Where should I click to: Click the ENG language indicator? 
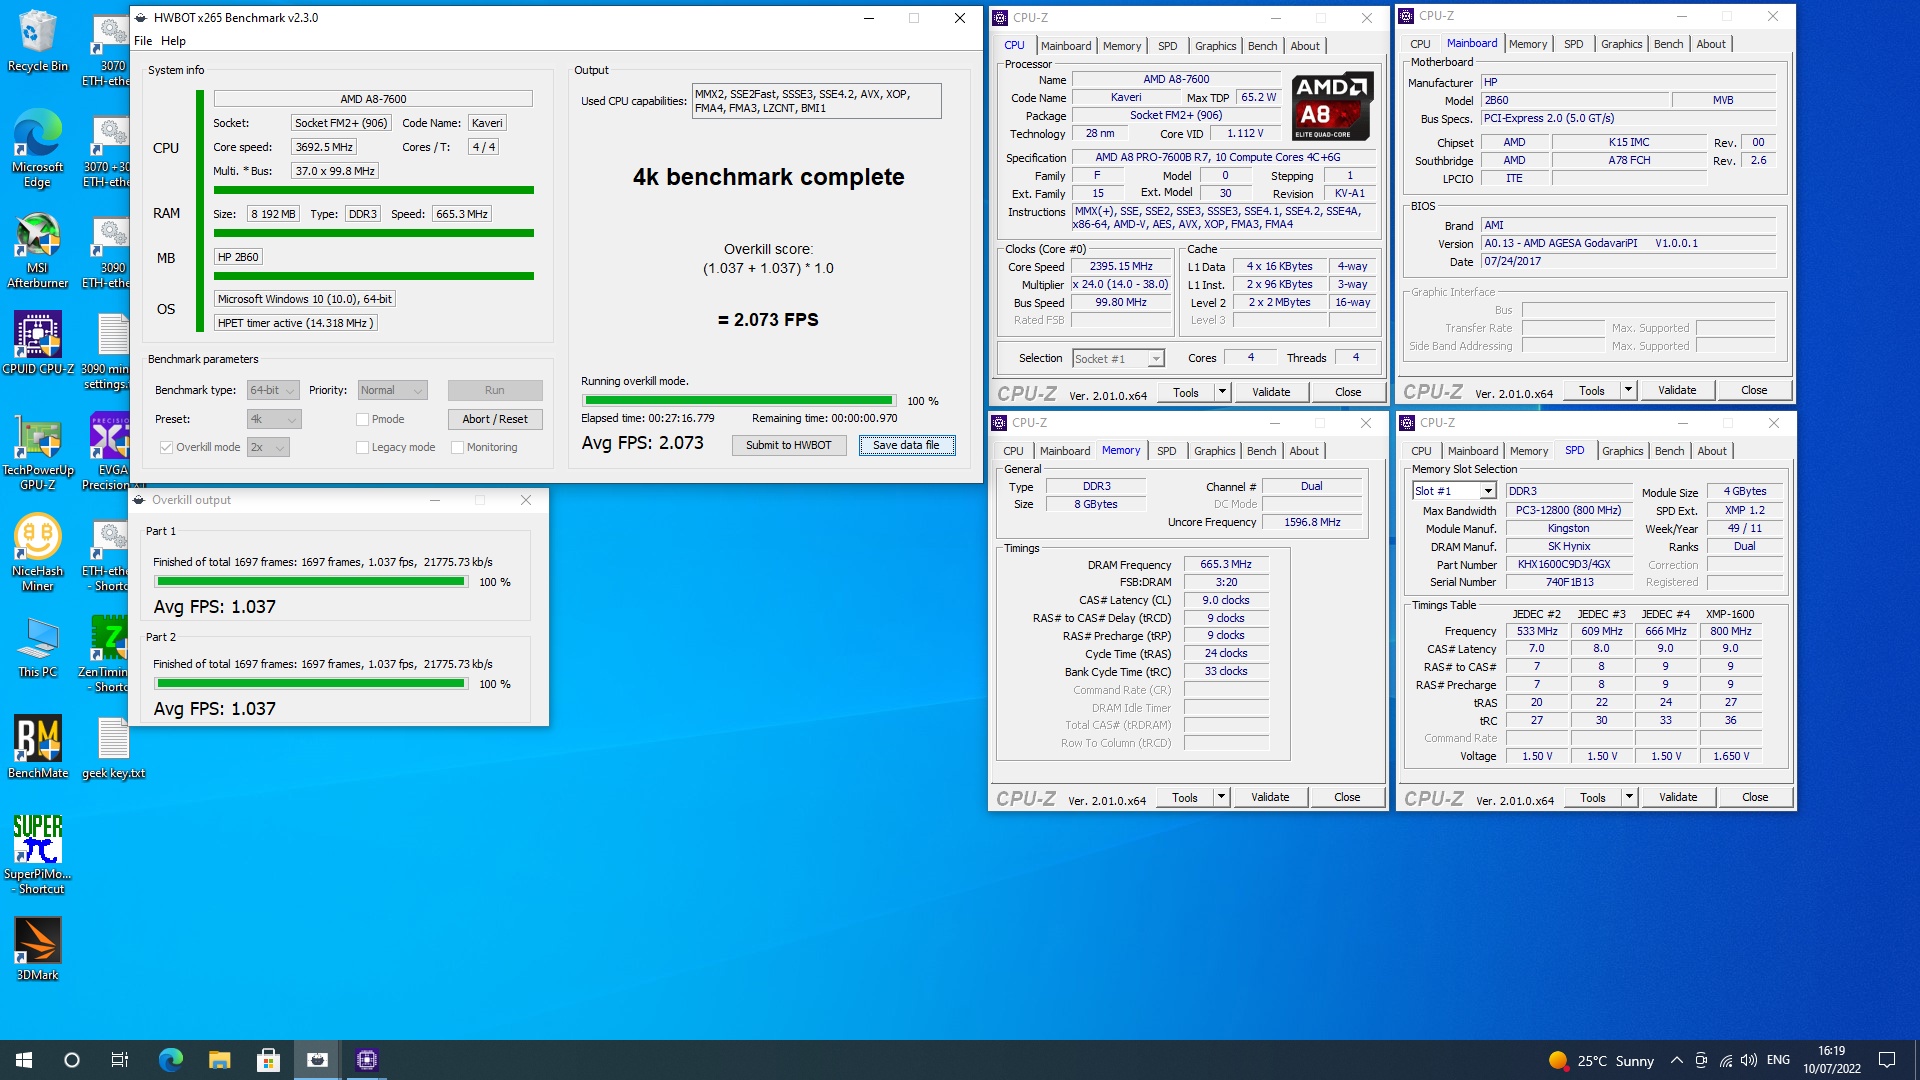(x=1778, y=1060)
